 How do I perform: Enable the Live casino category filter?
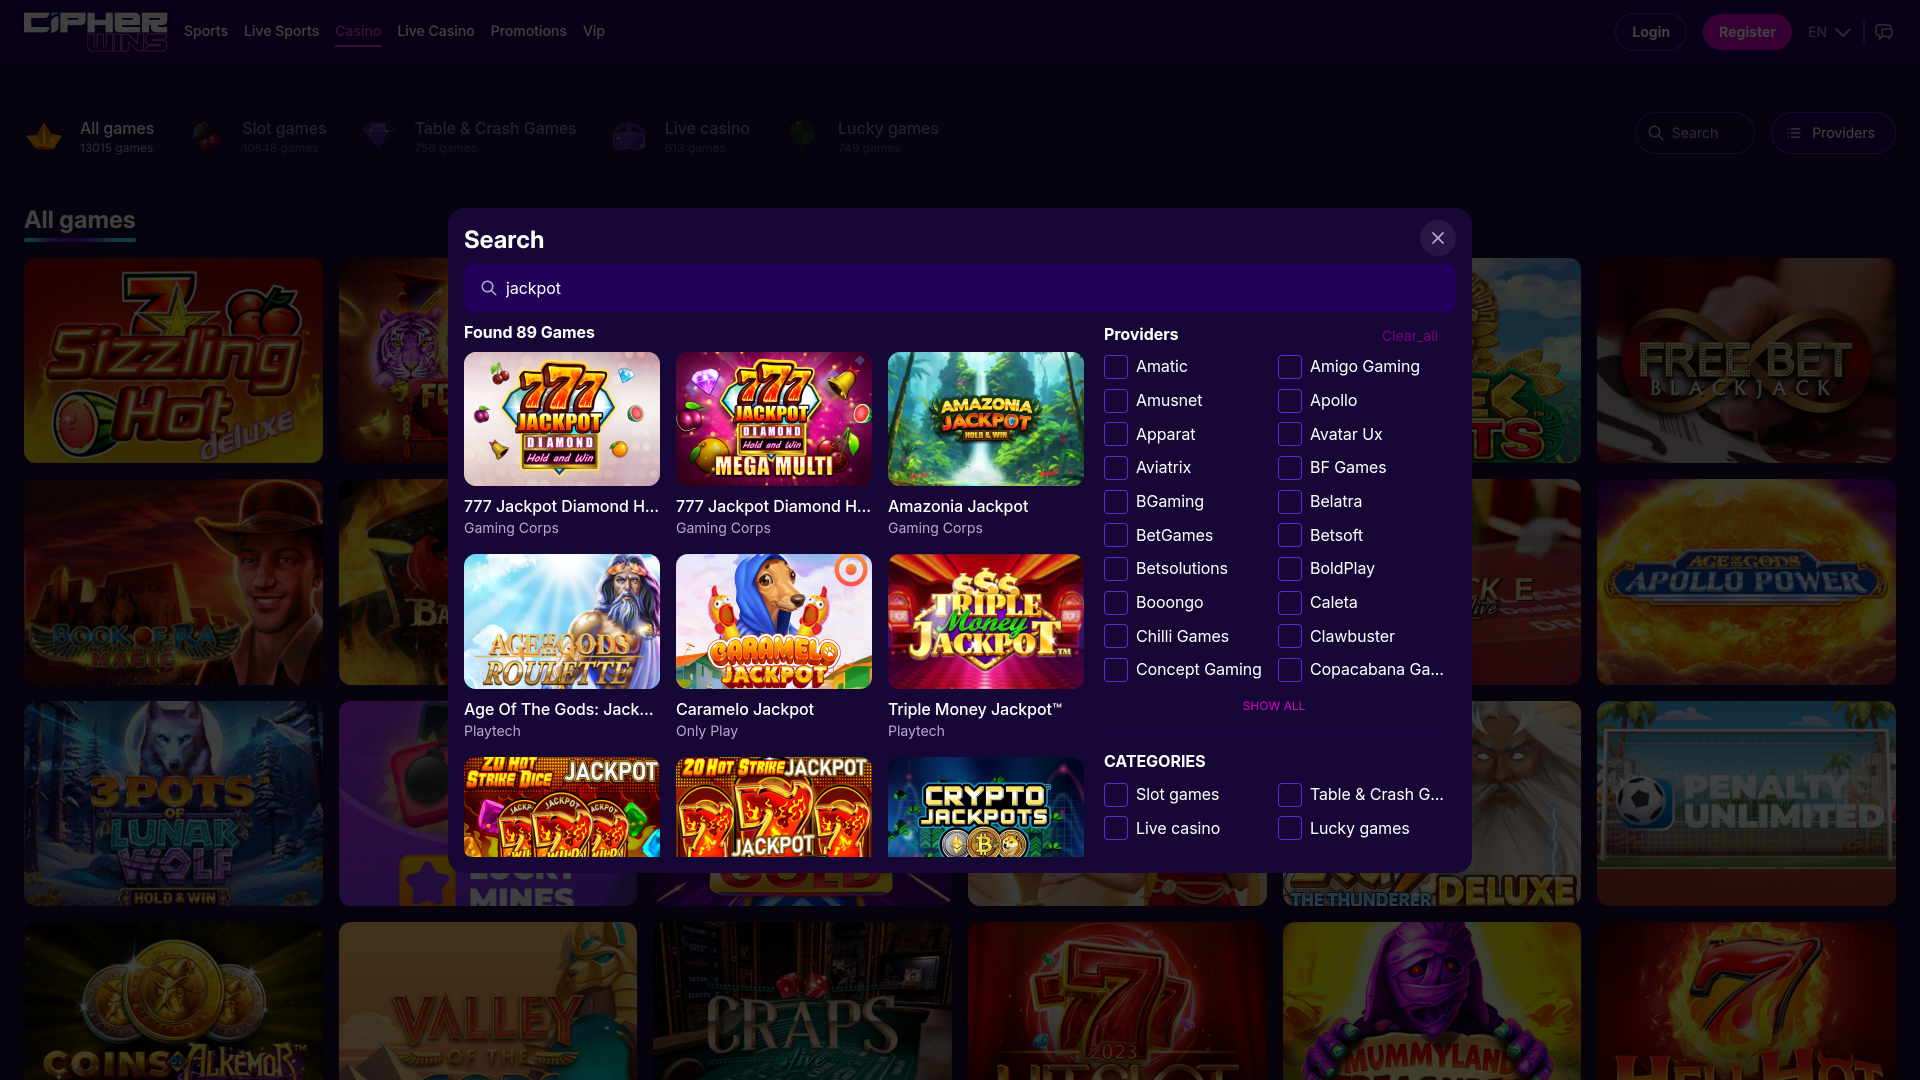click(x=1115, y=828)
